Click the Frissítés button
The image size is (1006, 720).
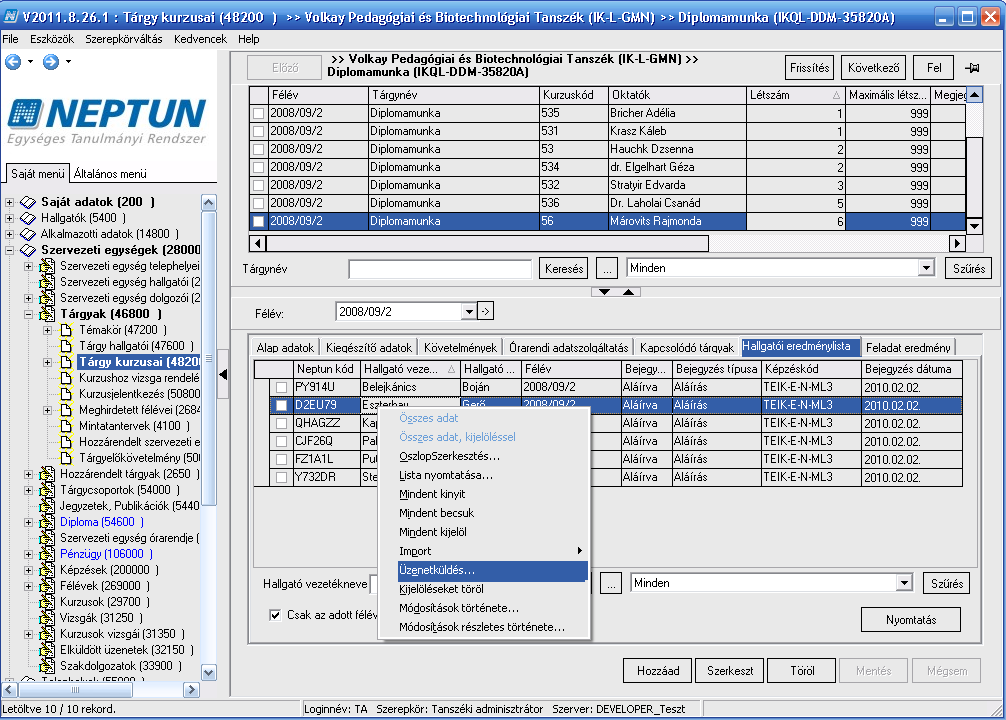point(809,68)
